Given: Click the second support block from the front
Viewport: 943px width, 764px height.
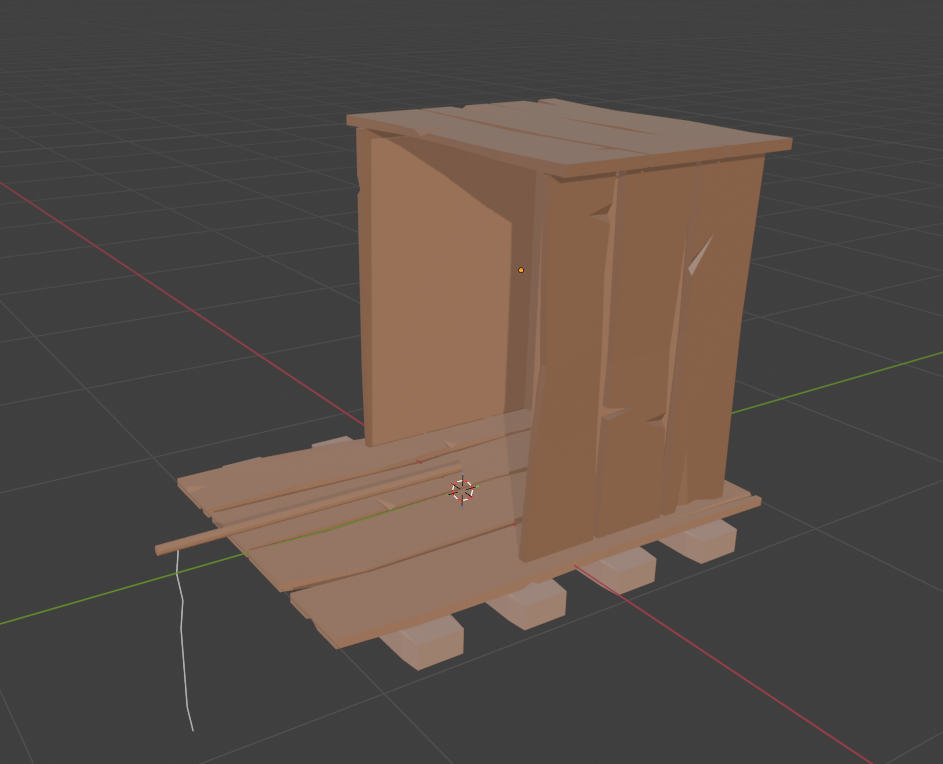Looking at the screenshot, I should [x=527, y=603].
